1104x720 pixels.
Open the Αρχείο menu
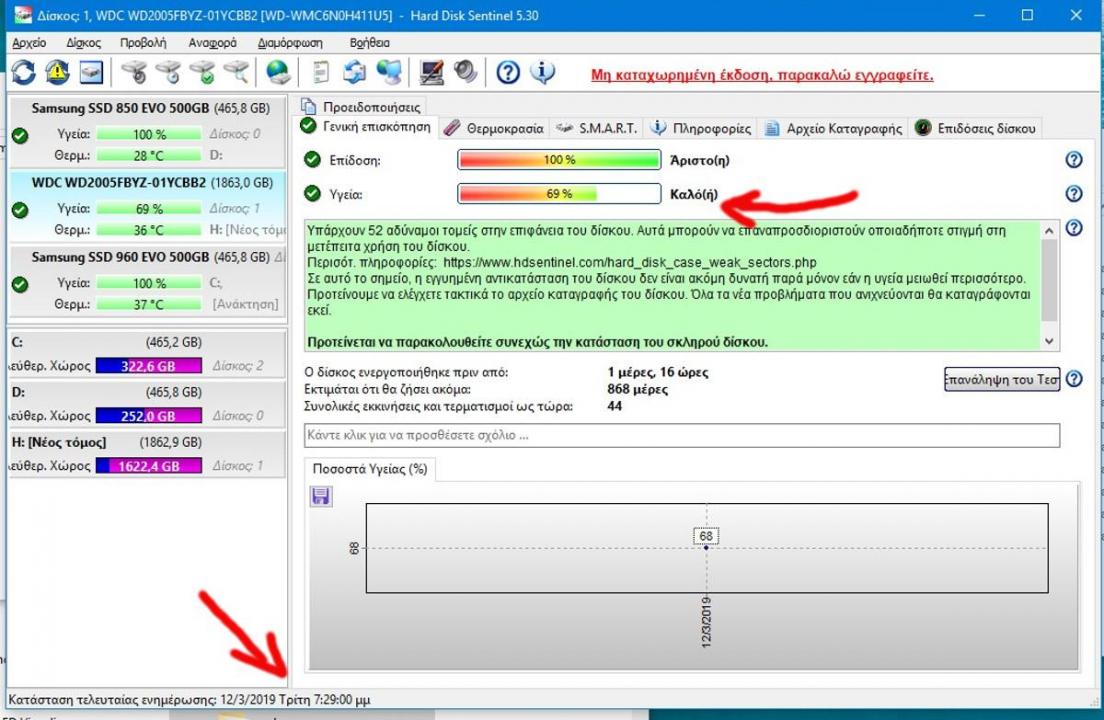coord(29,43)
